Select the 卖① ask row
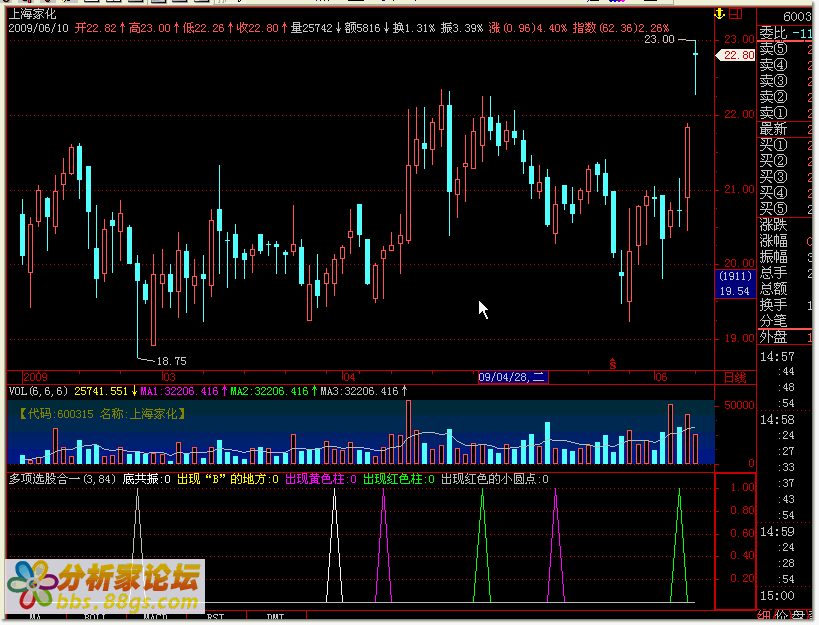 tap(785, 113)
